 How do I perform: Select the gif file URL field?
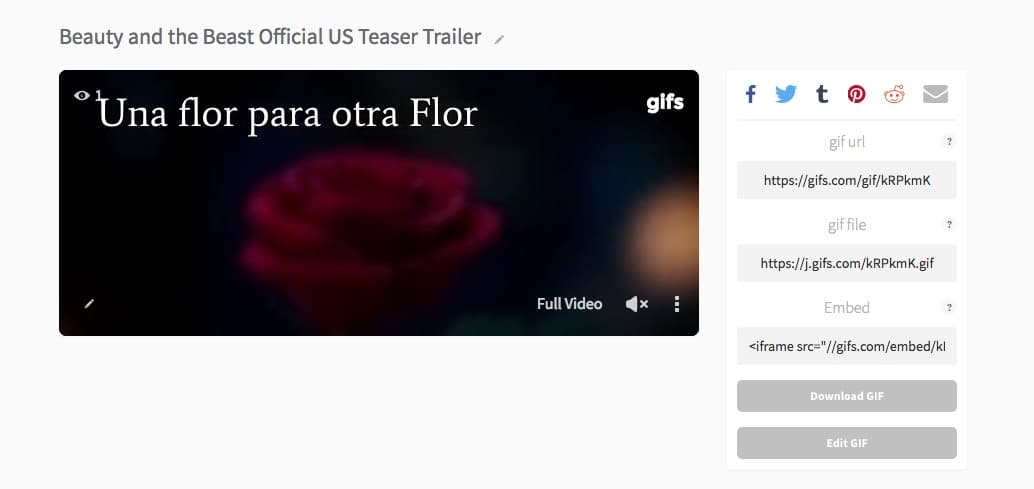point(847,263)
